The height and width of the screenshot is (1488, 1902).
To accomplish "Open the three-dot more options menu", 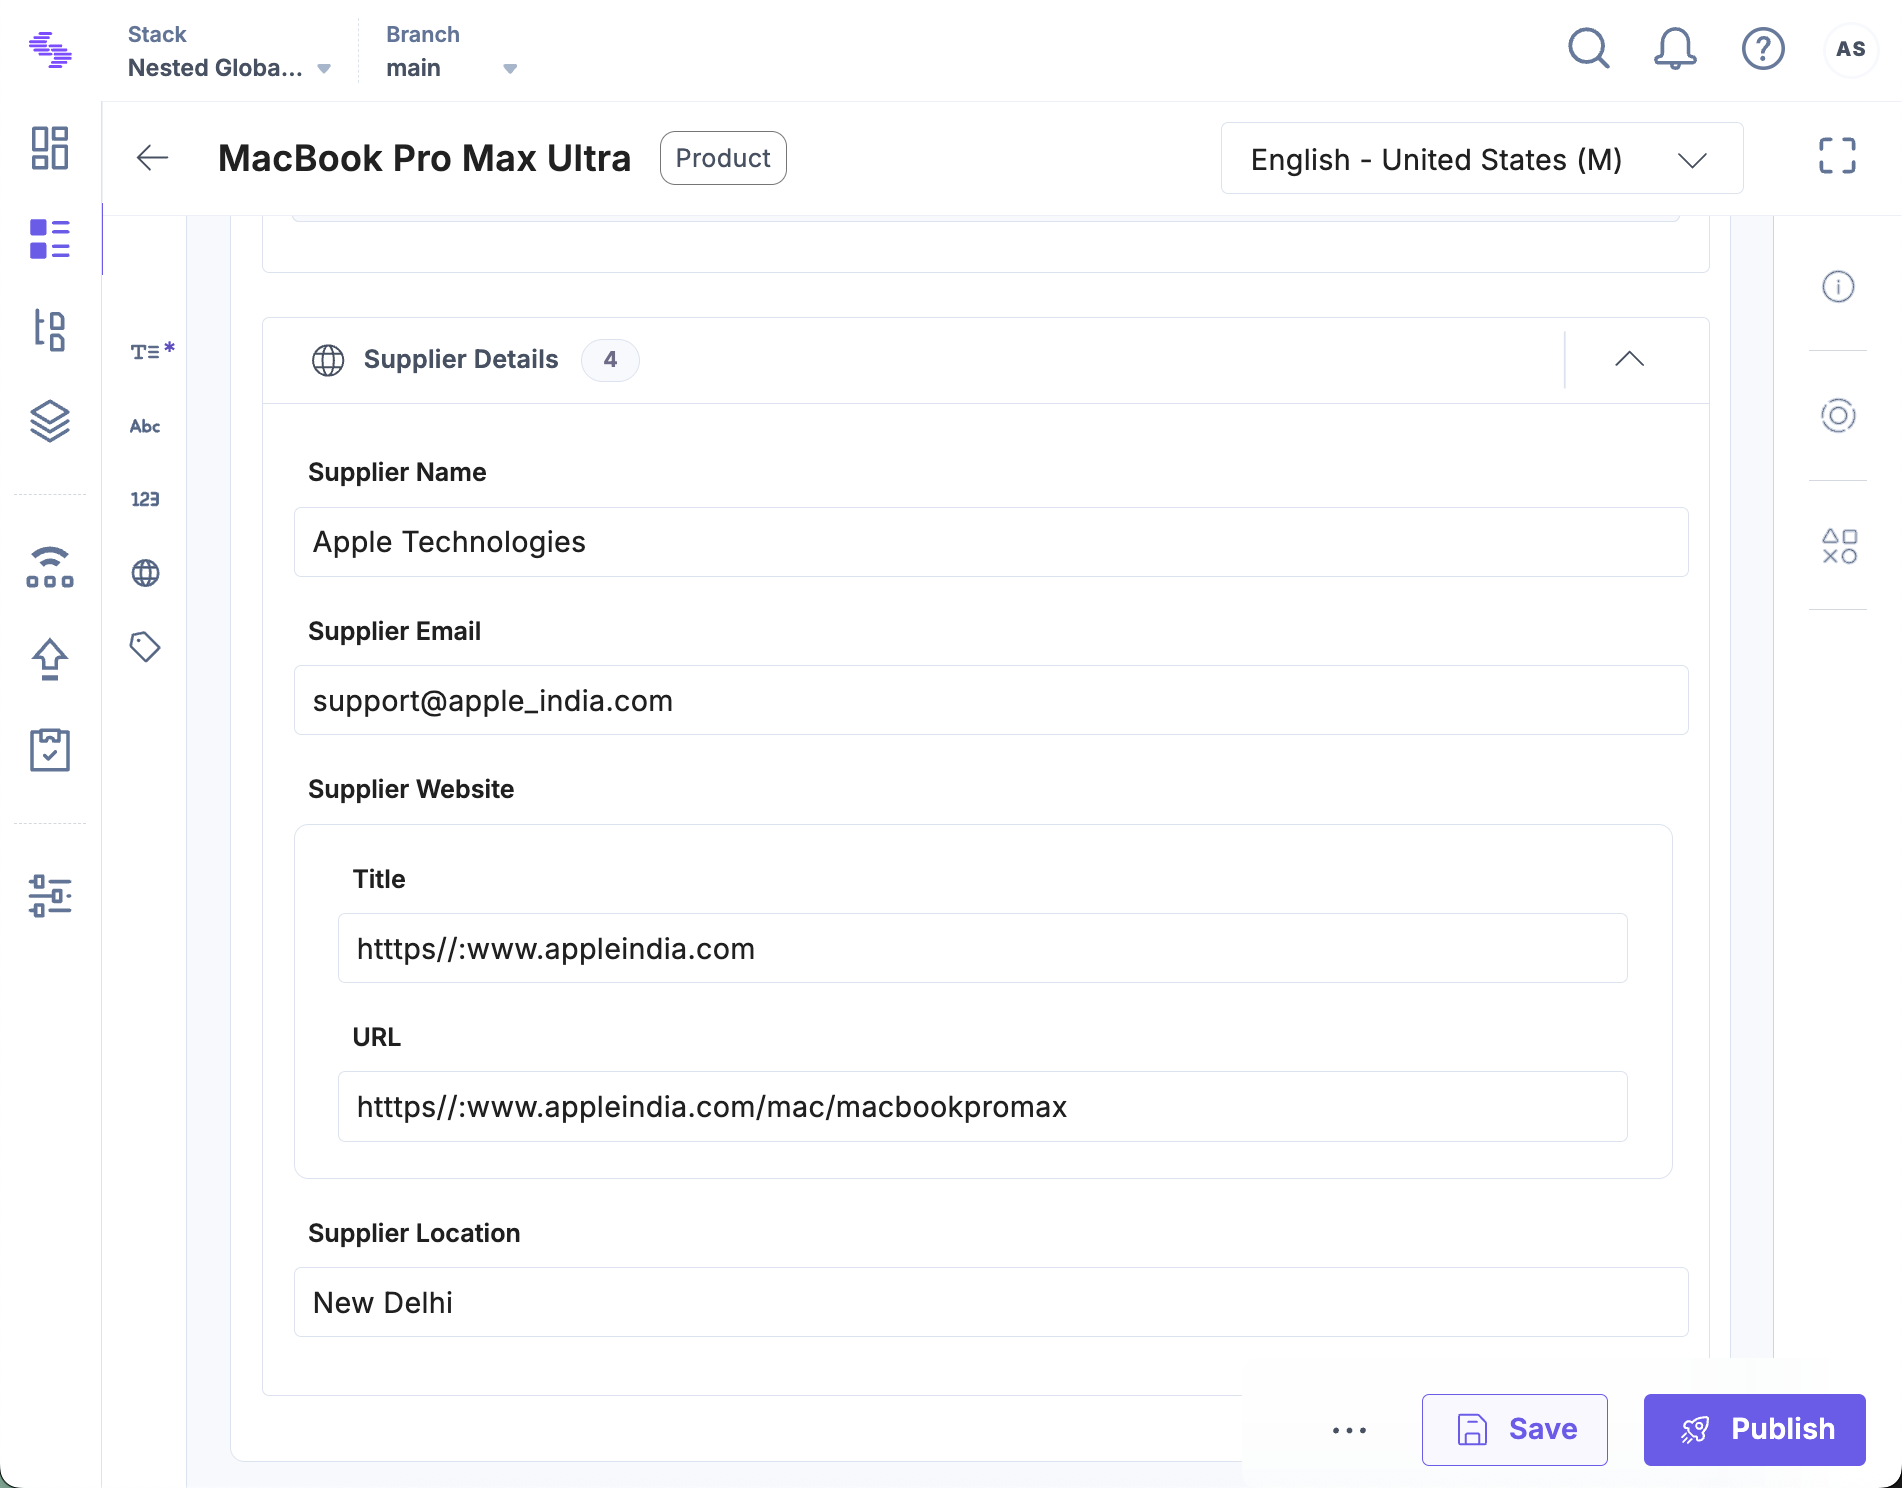I will (x=1349, y=1430).
